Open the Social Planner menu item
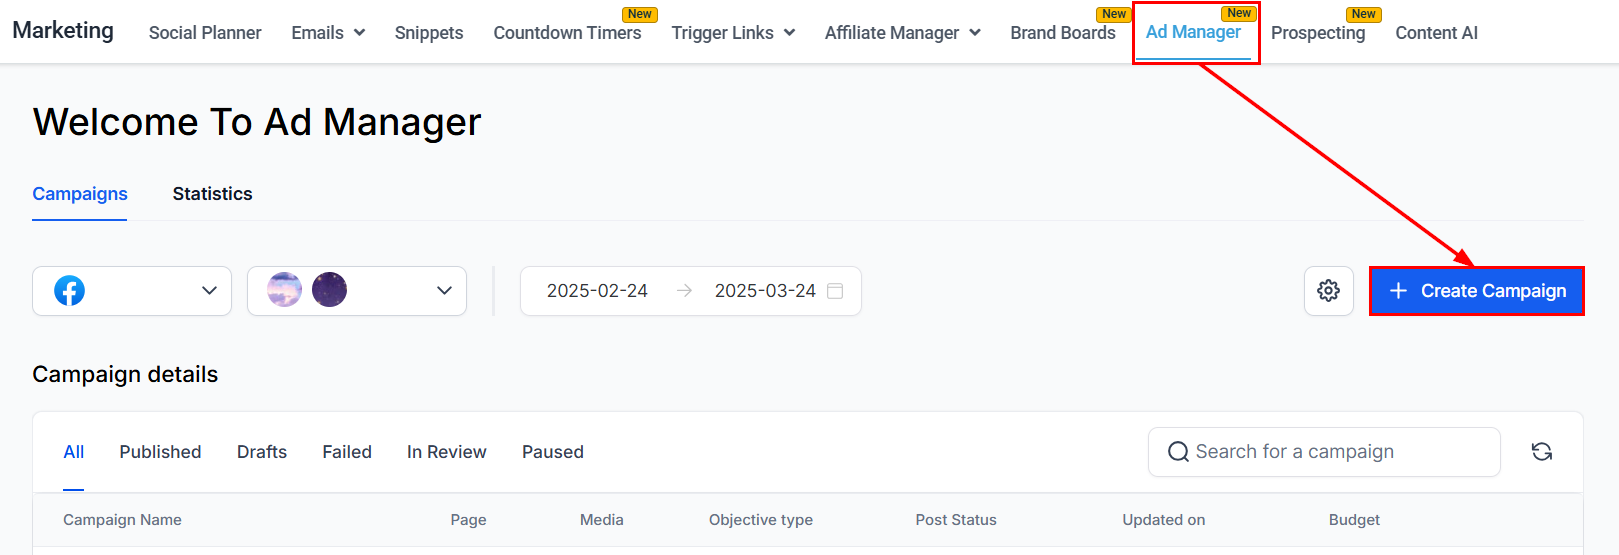 point(205,33)
